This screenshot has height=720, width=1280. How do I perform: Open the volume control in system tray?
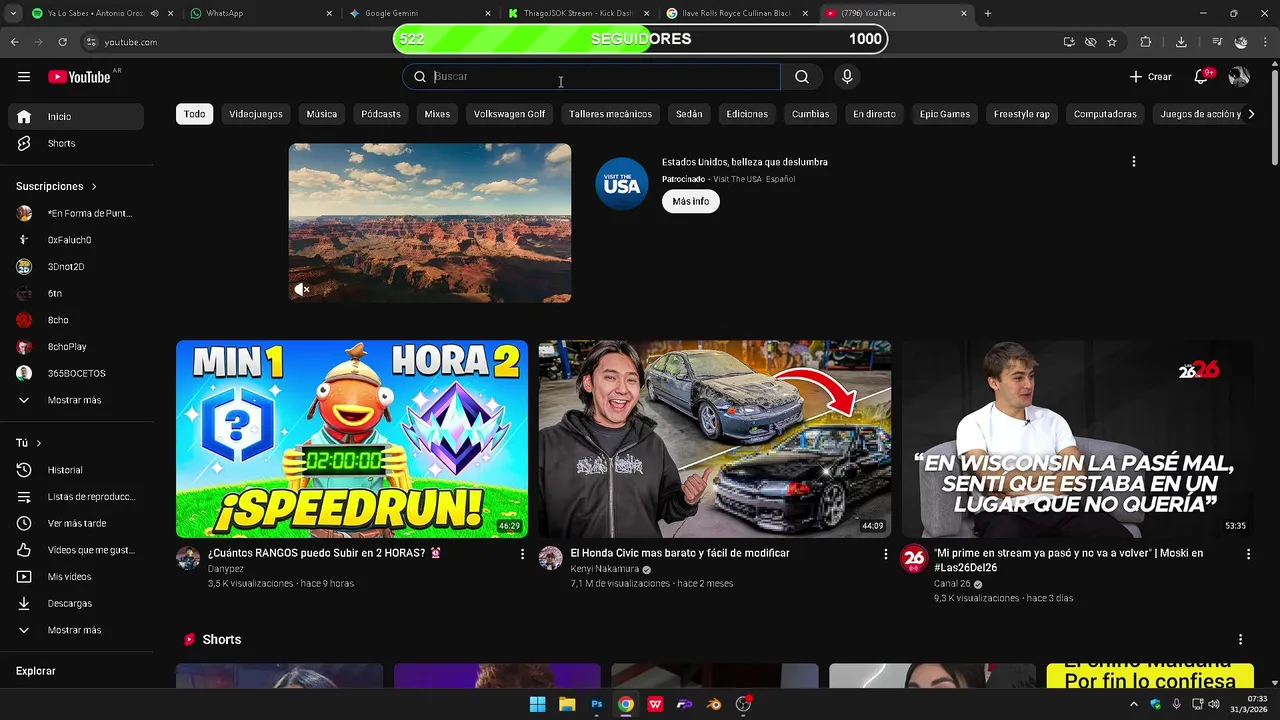[1213, 704]
